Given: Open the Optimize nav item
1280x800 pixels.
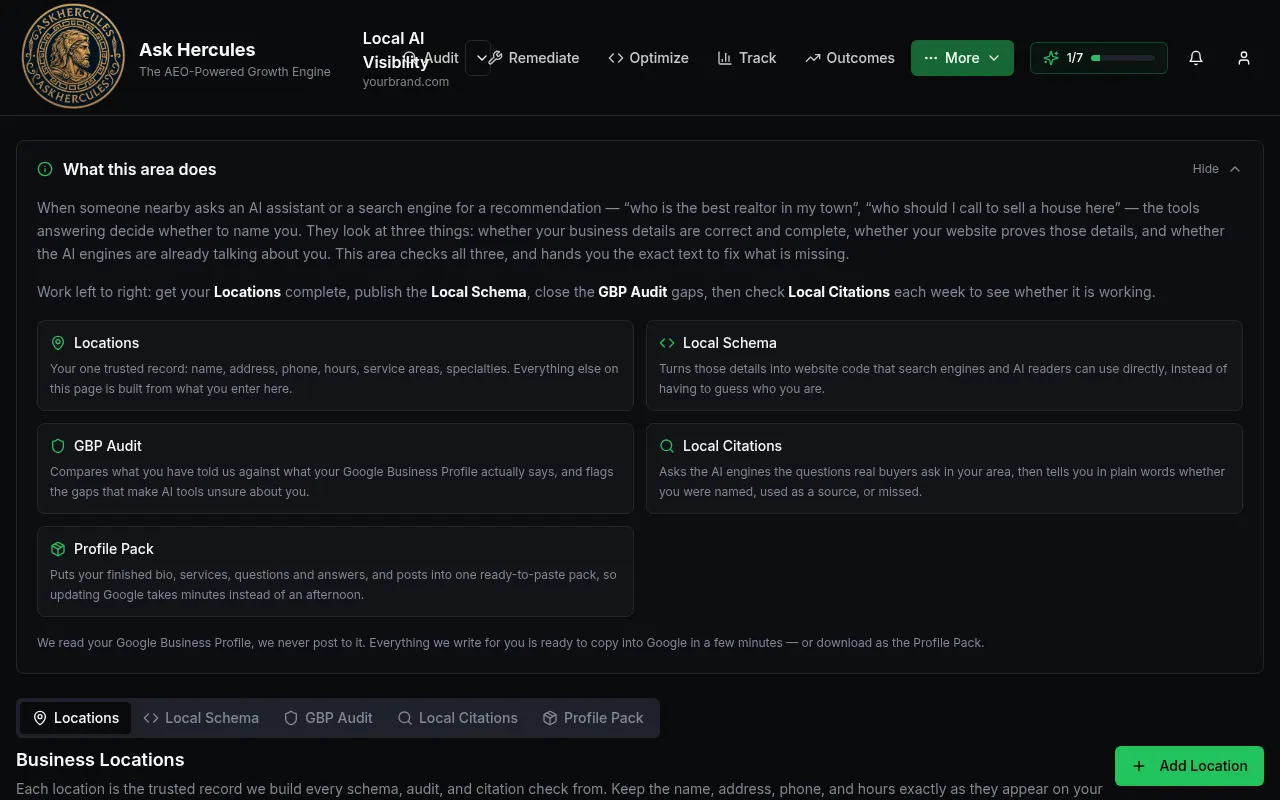Looking at the screenshot, I should click(648, 58).
